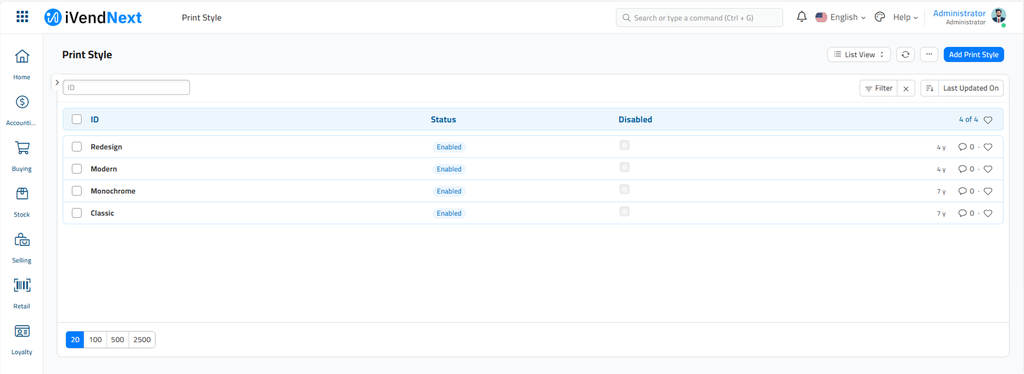The height and width of the screenshot is (374, 1024).
Task: Open the Filter options
Action: pos(878,88)
